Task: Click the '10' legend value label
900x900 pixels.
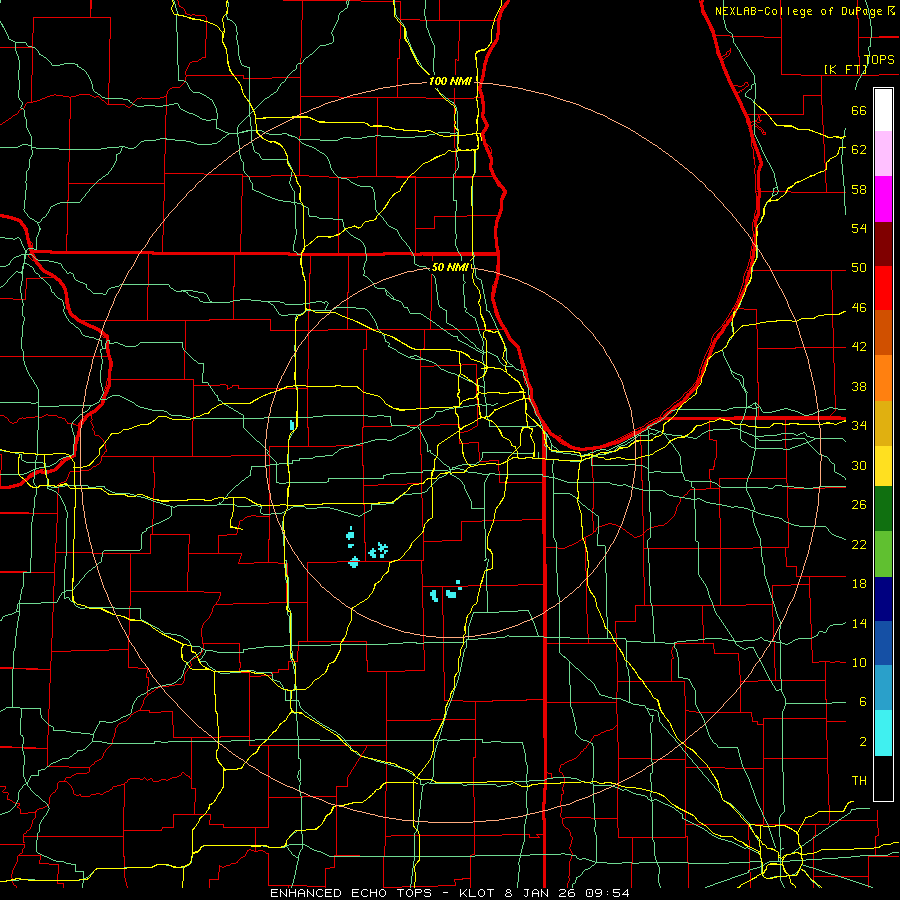Action: click(859, 662)
